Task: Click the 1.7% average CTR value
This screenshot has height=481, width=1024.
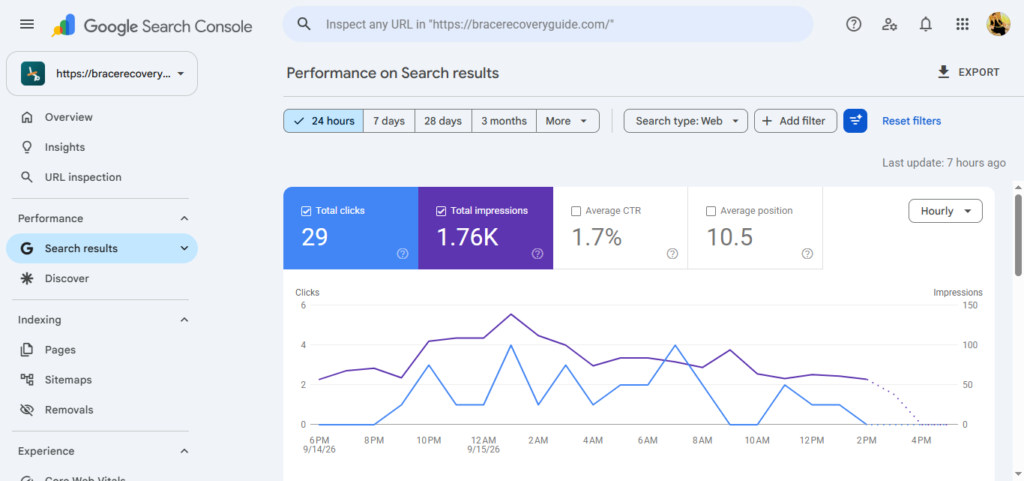Action: (x=597, y=238)
